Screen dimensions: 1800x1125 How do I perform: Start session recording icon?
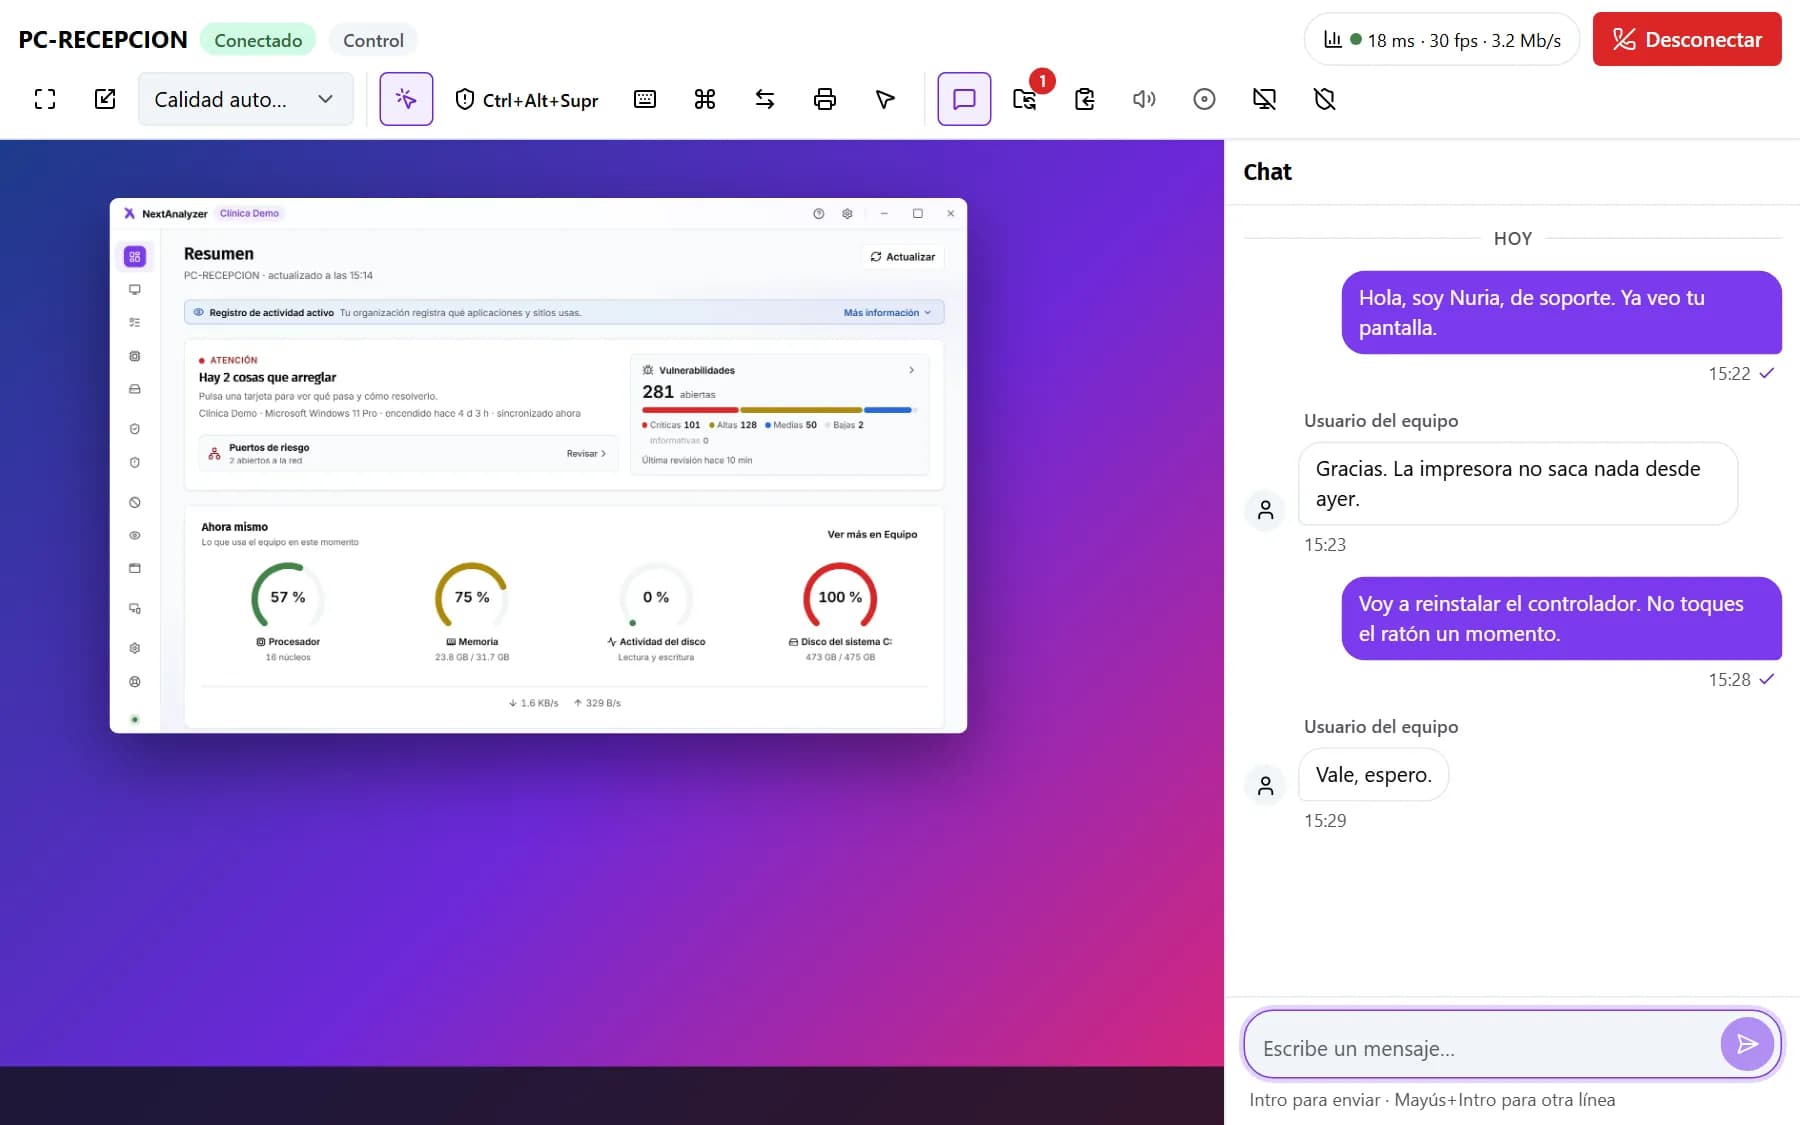1205,99
